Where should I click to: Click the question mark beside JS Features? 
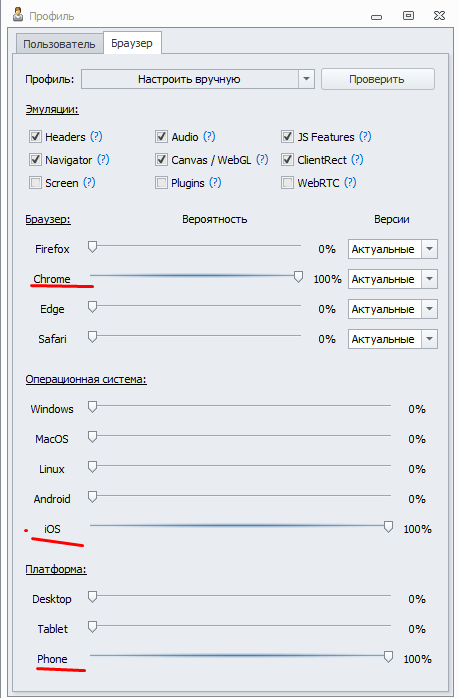point(365,137)
